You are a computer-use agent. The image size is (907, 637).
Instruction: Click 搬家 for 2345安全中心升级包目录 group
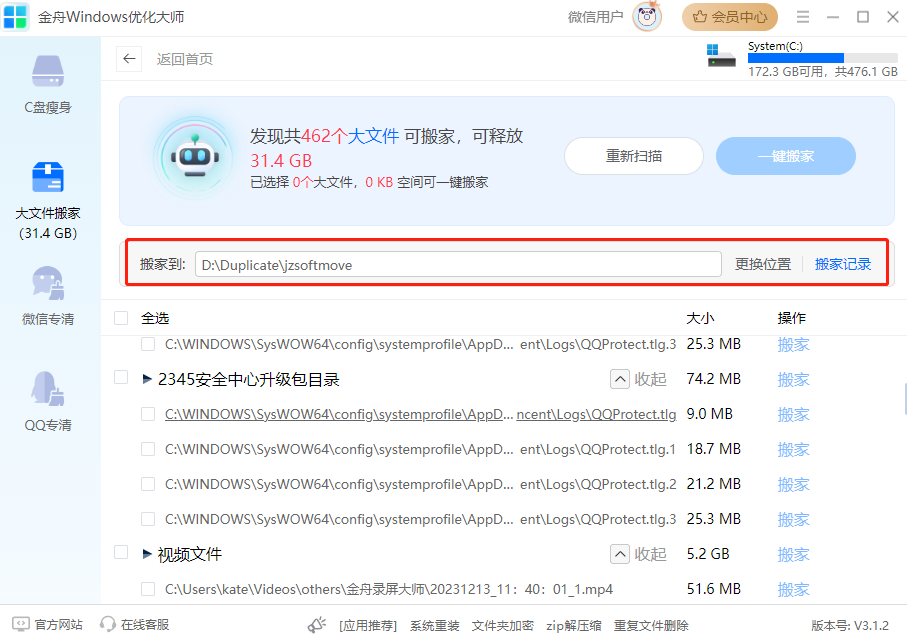(794, 380)
